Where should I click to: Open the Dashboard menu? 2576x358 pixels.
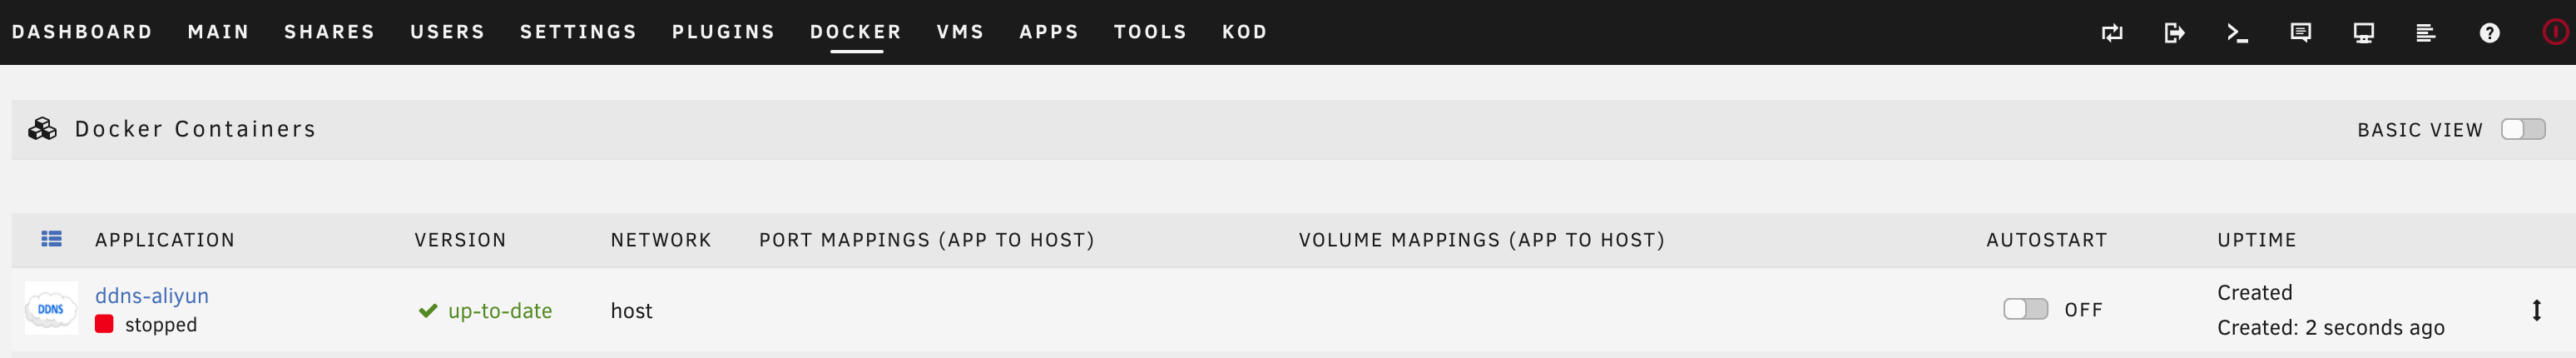pyautogui.click(x=82, y=32)
